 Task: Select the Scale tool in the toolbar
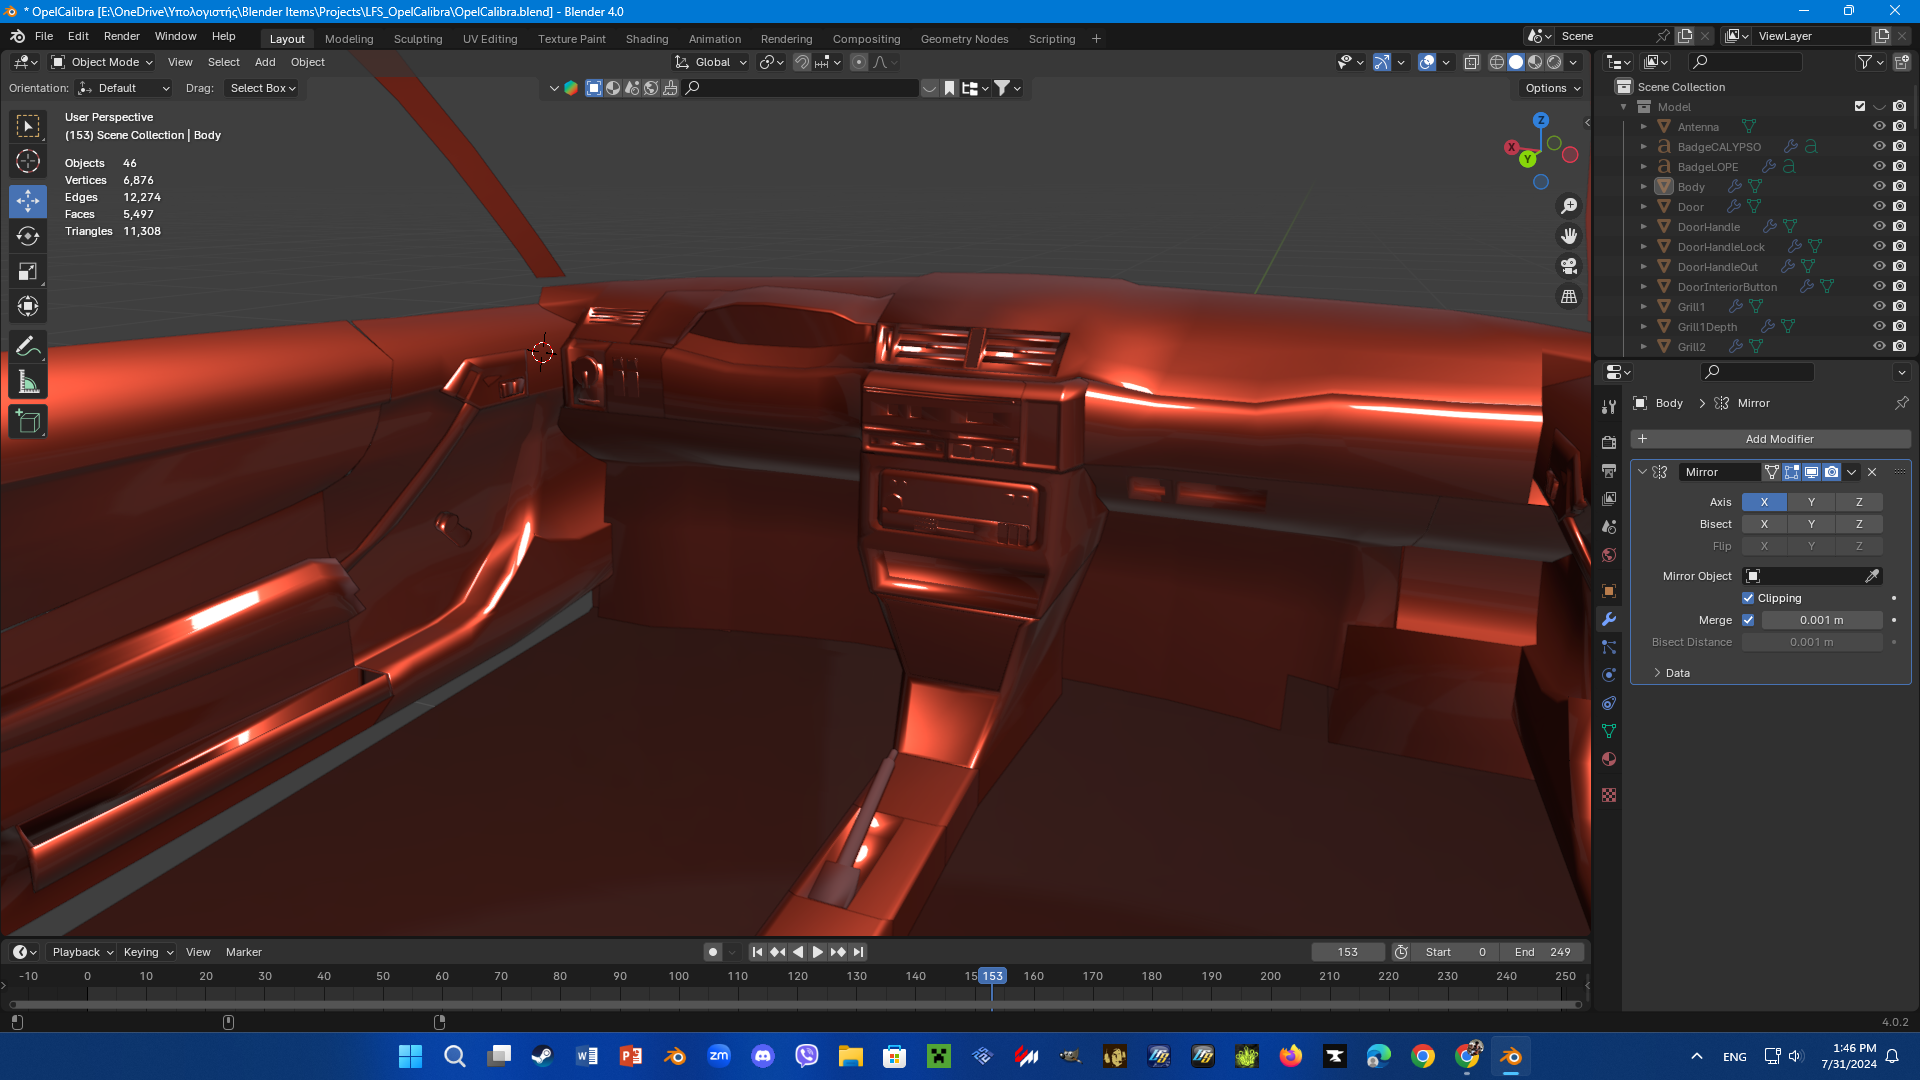[x=28, y=271]
